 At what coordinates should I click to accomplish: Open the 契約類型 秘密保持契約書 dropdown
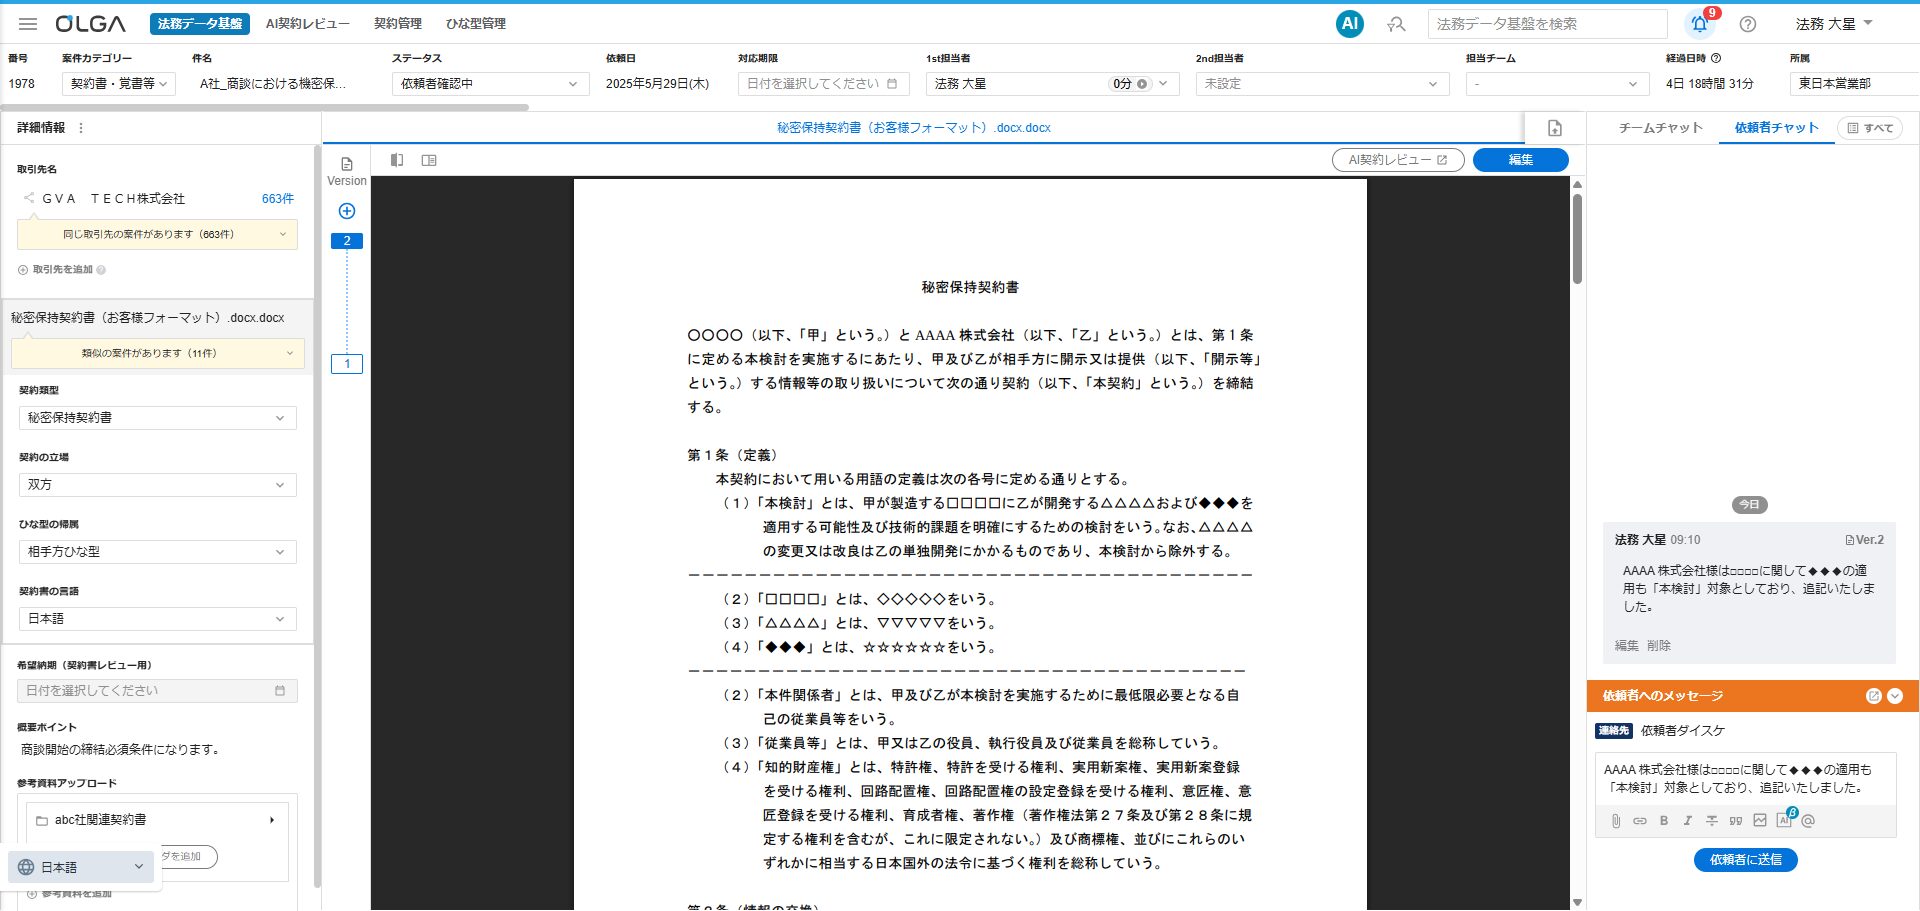158,418
